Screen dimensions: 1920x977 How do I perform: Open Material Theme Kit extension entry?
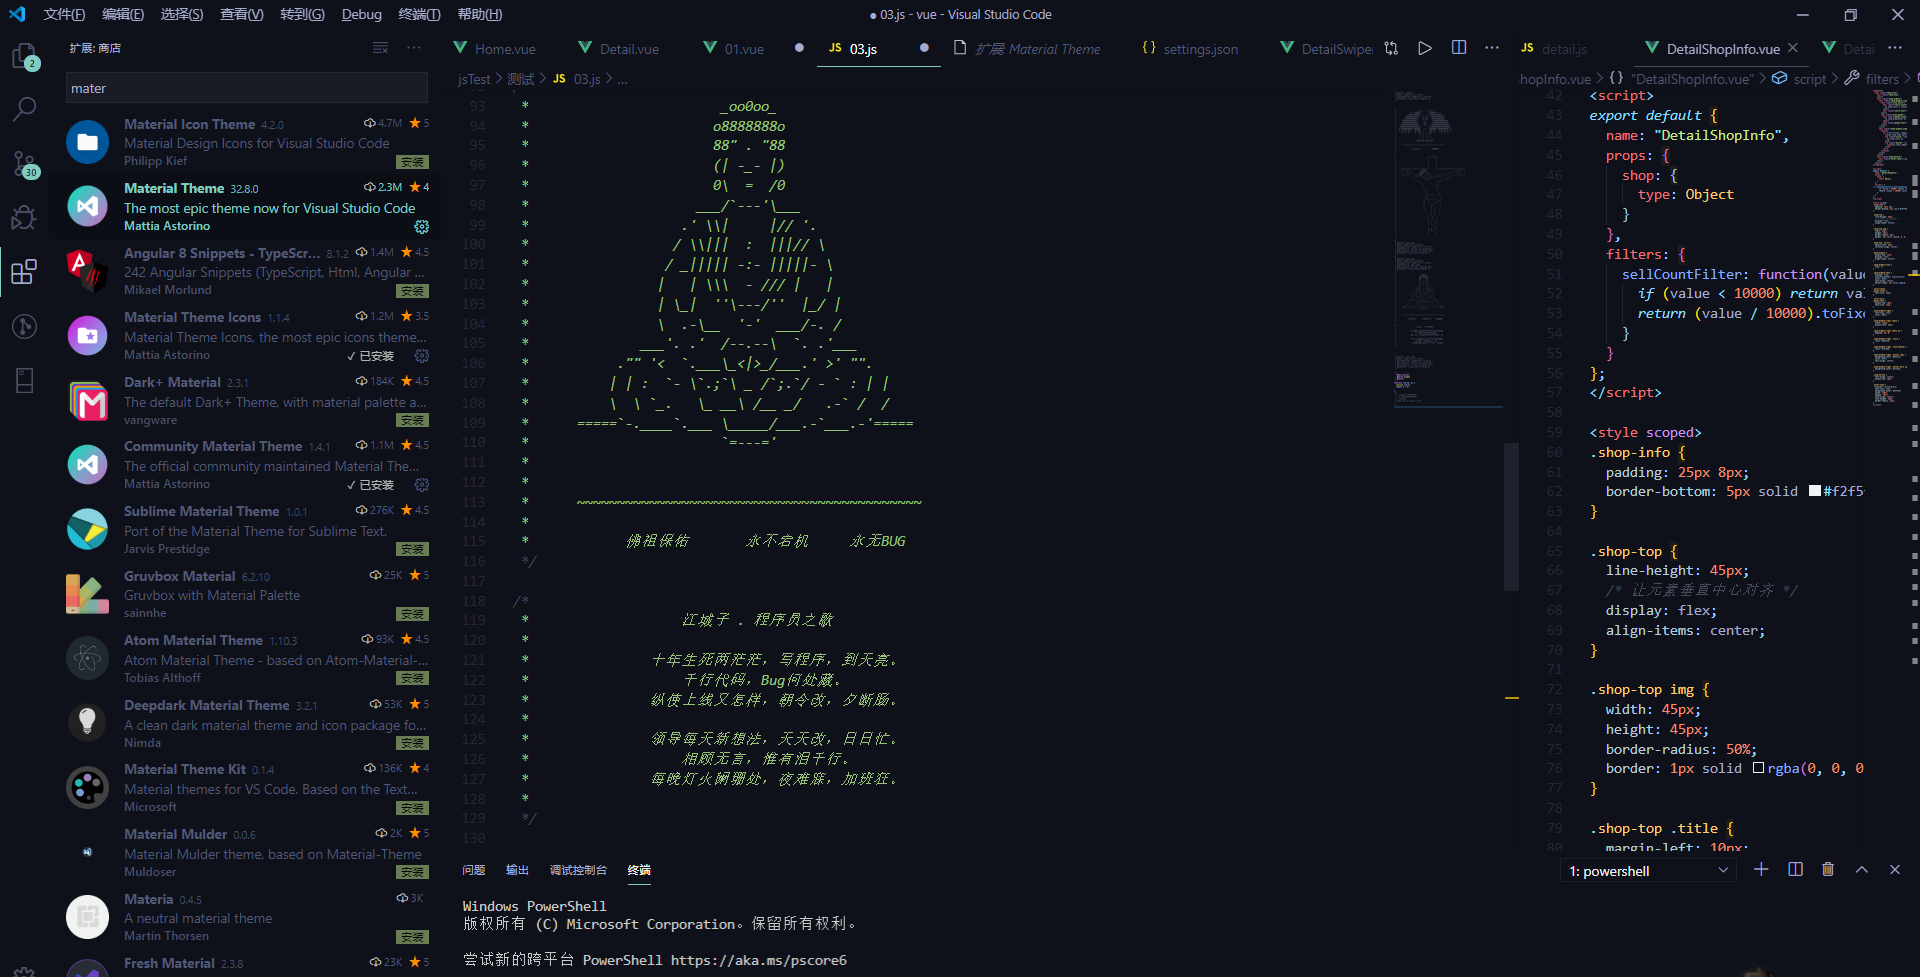pos(247,788)
